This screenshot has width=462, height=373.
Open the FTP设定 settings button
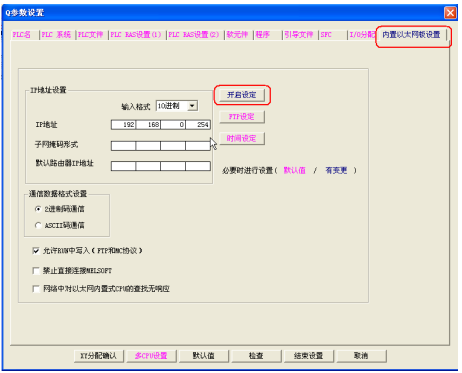[242, 117]
